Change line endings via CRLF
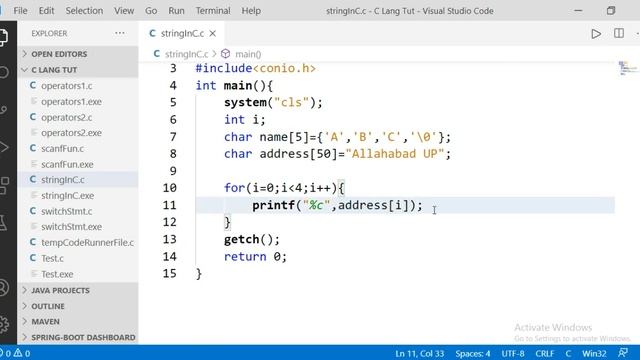The width and height of the screenshot is (640, 360). [x=544, y=353]
